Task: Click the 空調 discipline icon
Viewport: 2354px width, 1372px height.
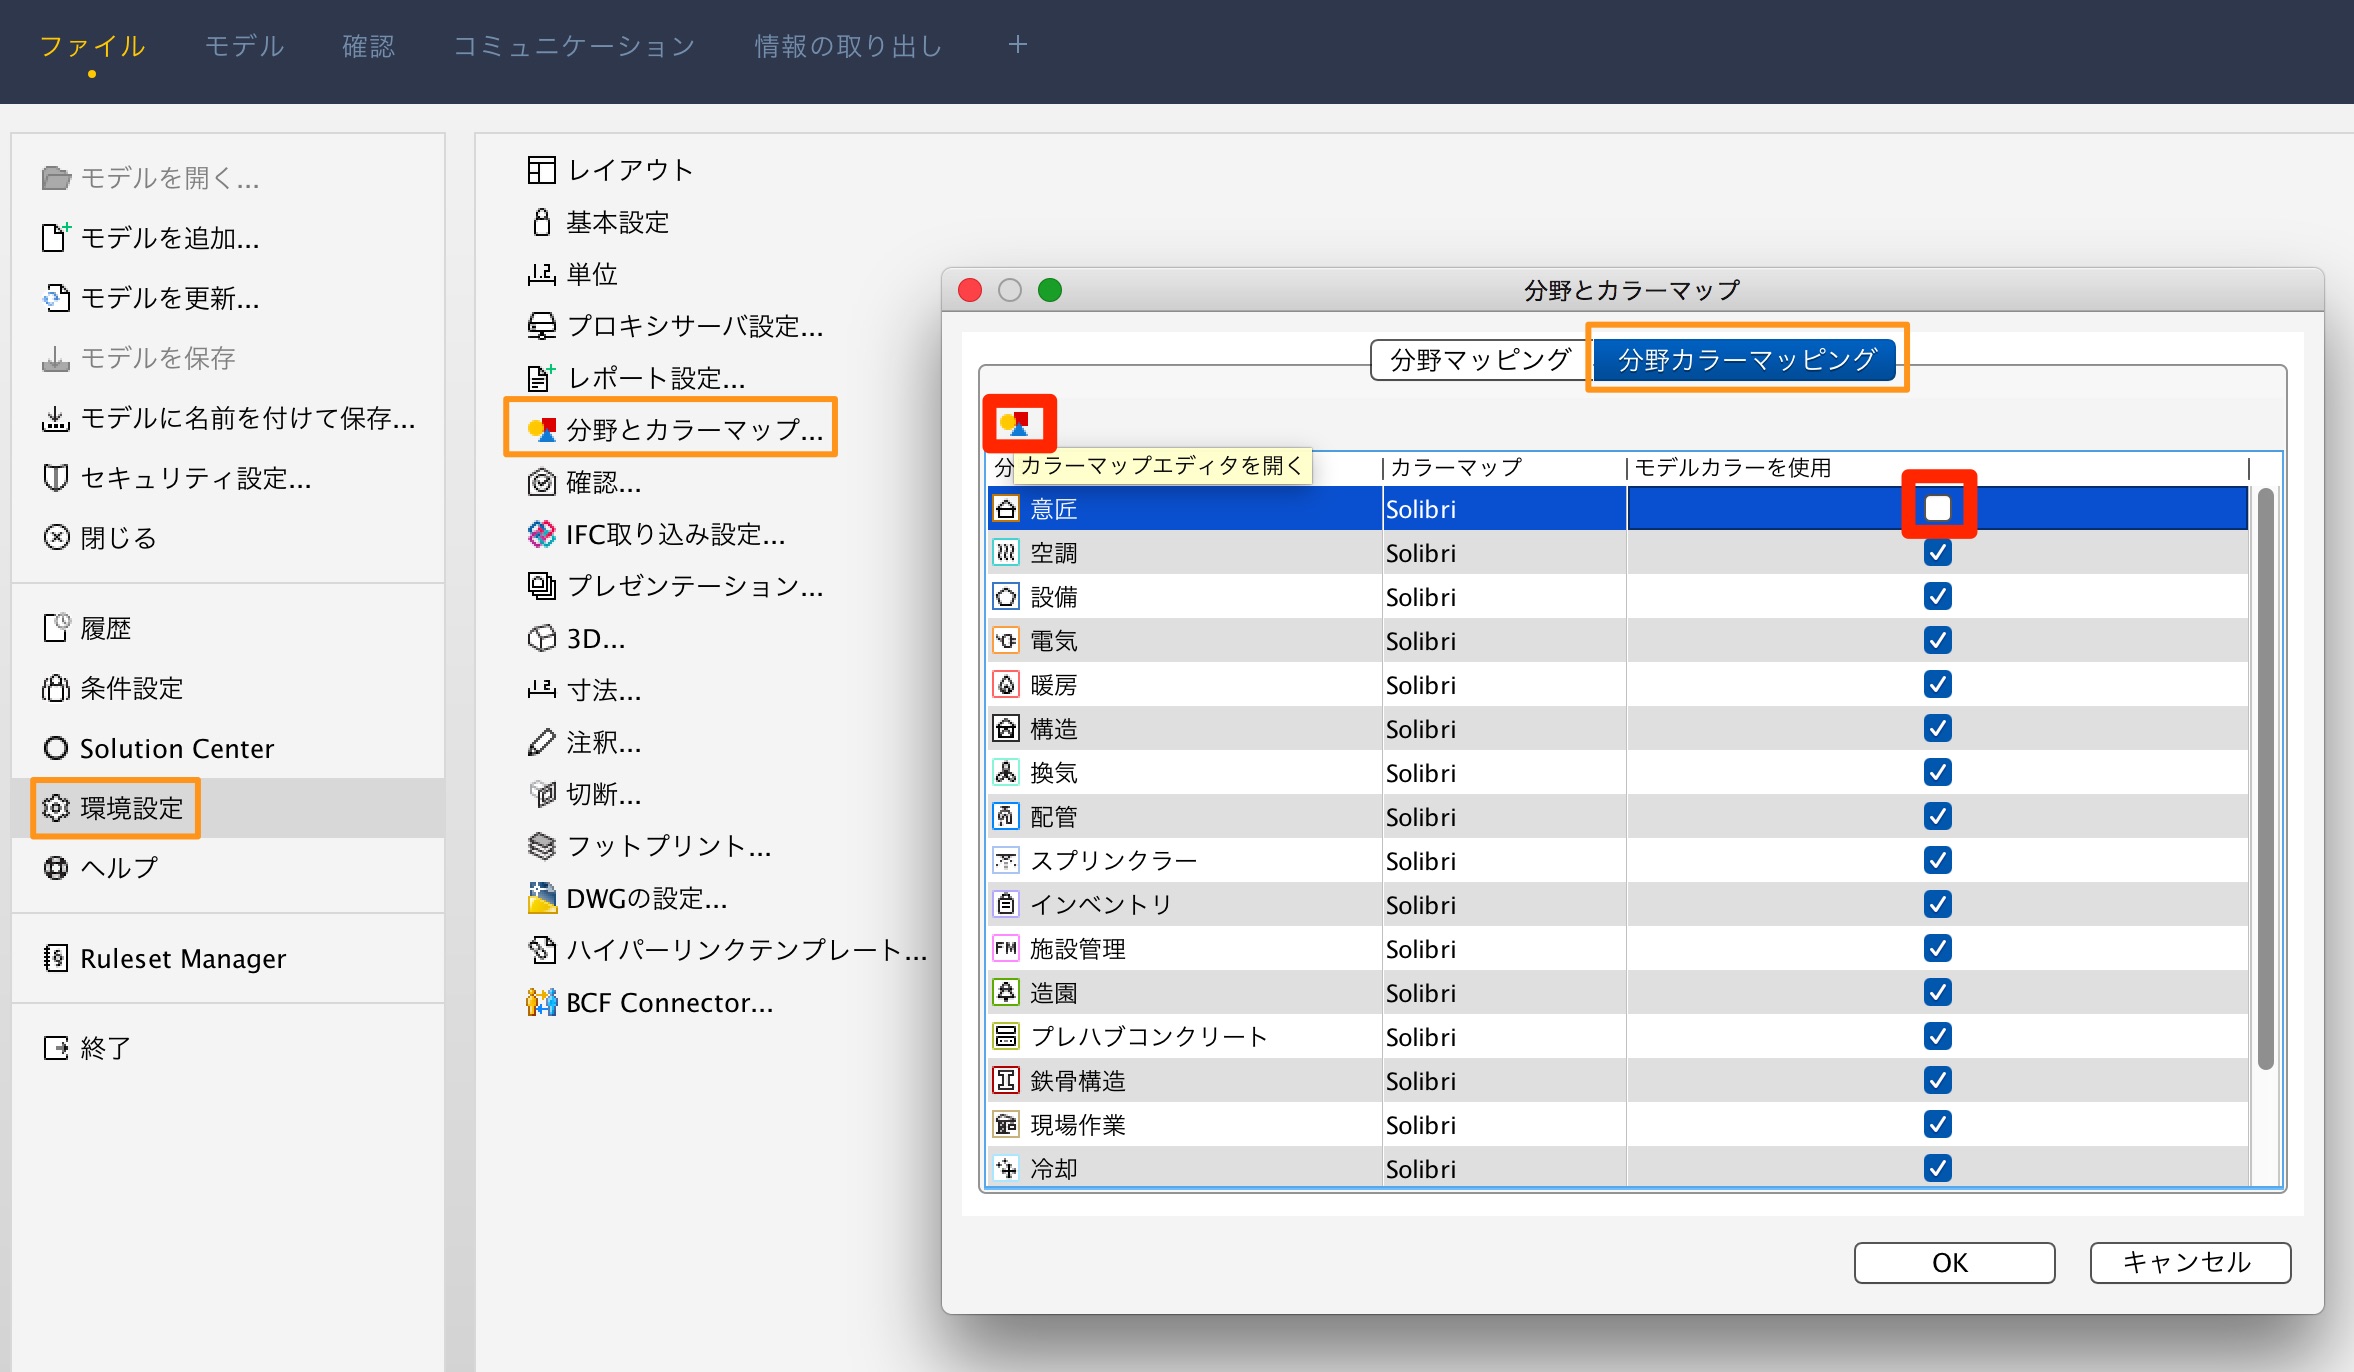Action: [1005, 553]
